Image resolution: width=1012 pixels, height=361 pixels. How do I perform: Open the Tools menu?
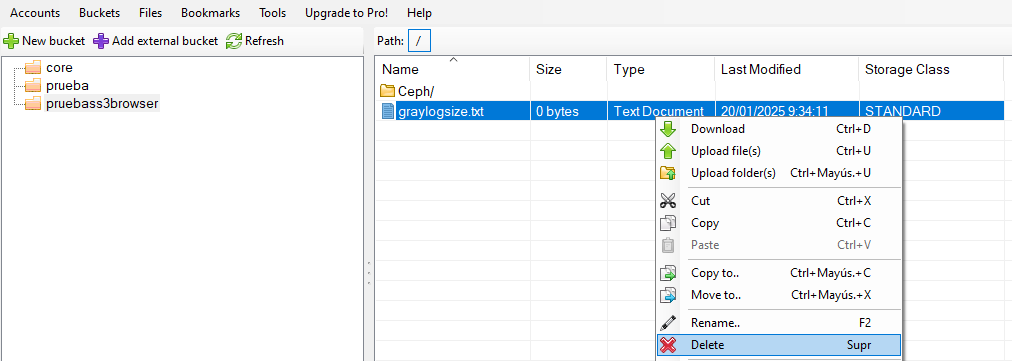click(272, 13)
